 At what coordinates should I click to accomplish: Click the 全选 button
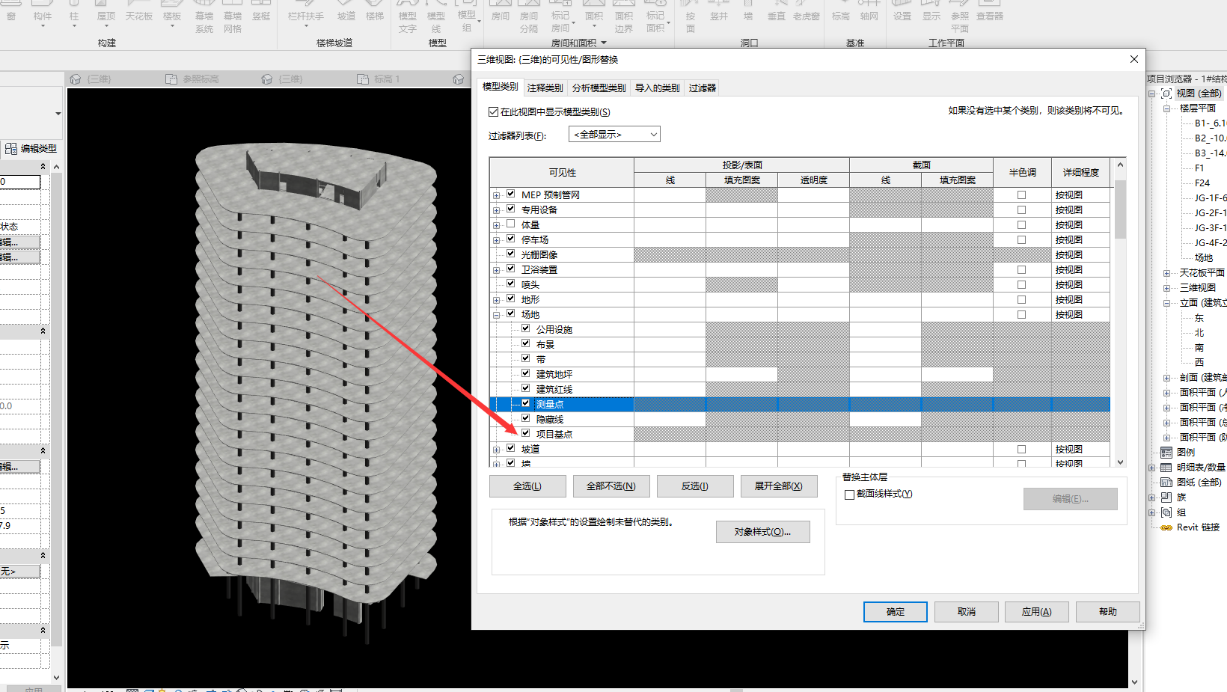pos(527,486)
